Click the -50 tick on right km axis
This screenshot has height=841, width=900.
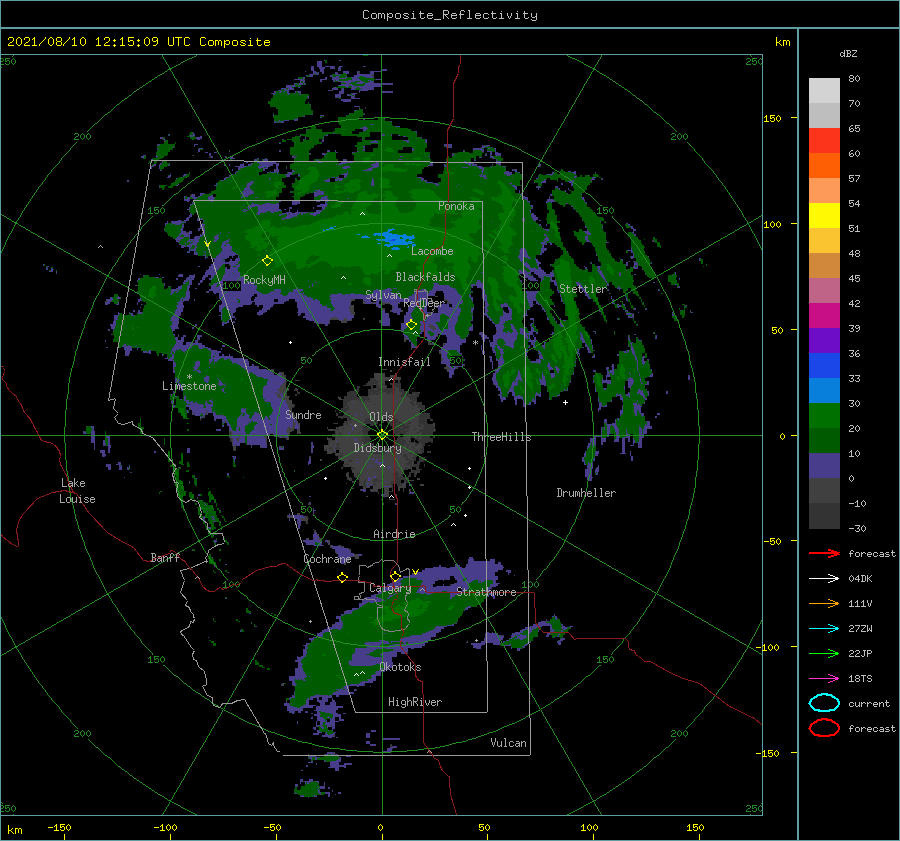771,541
